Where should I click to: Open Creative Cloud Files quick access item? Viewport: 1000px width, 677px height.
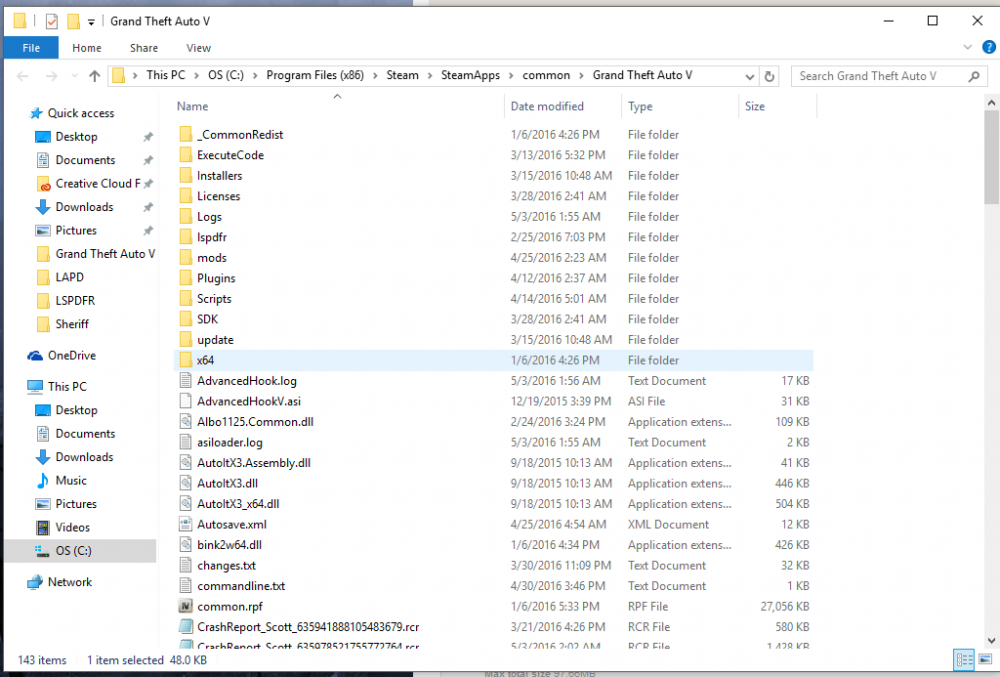click(98, 184)
